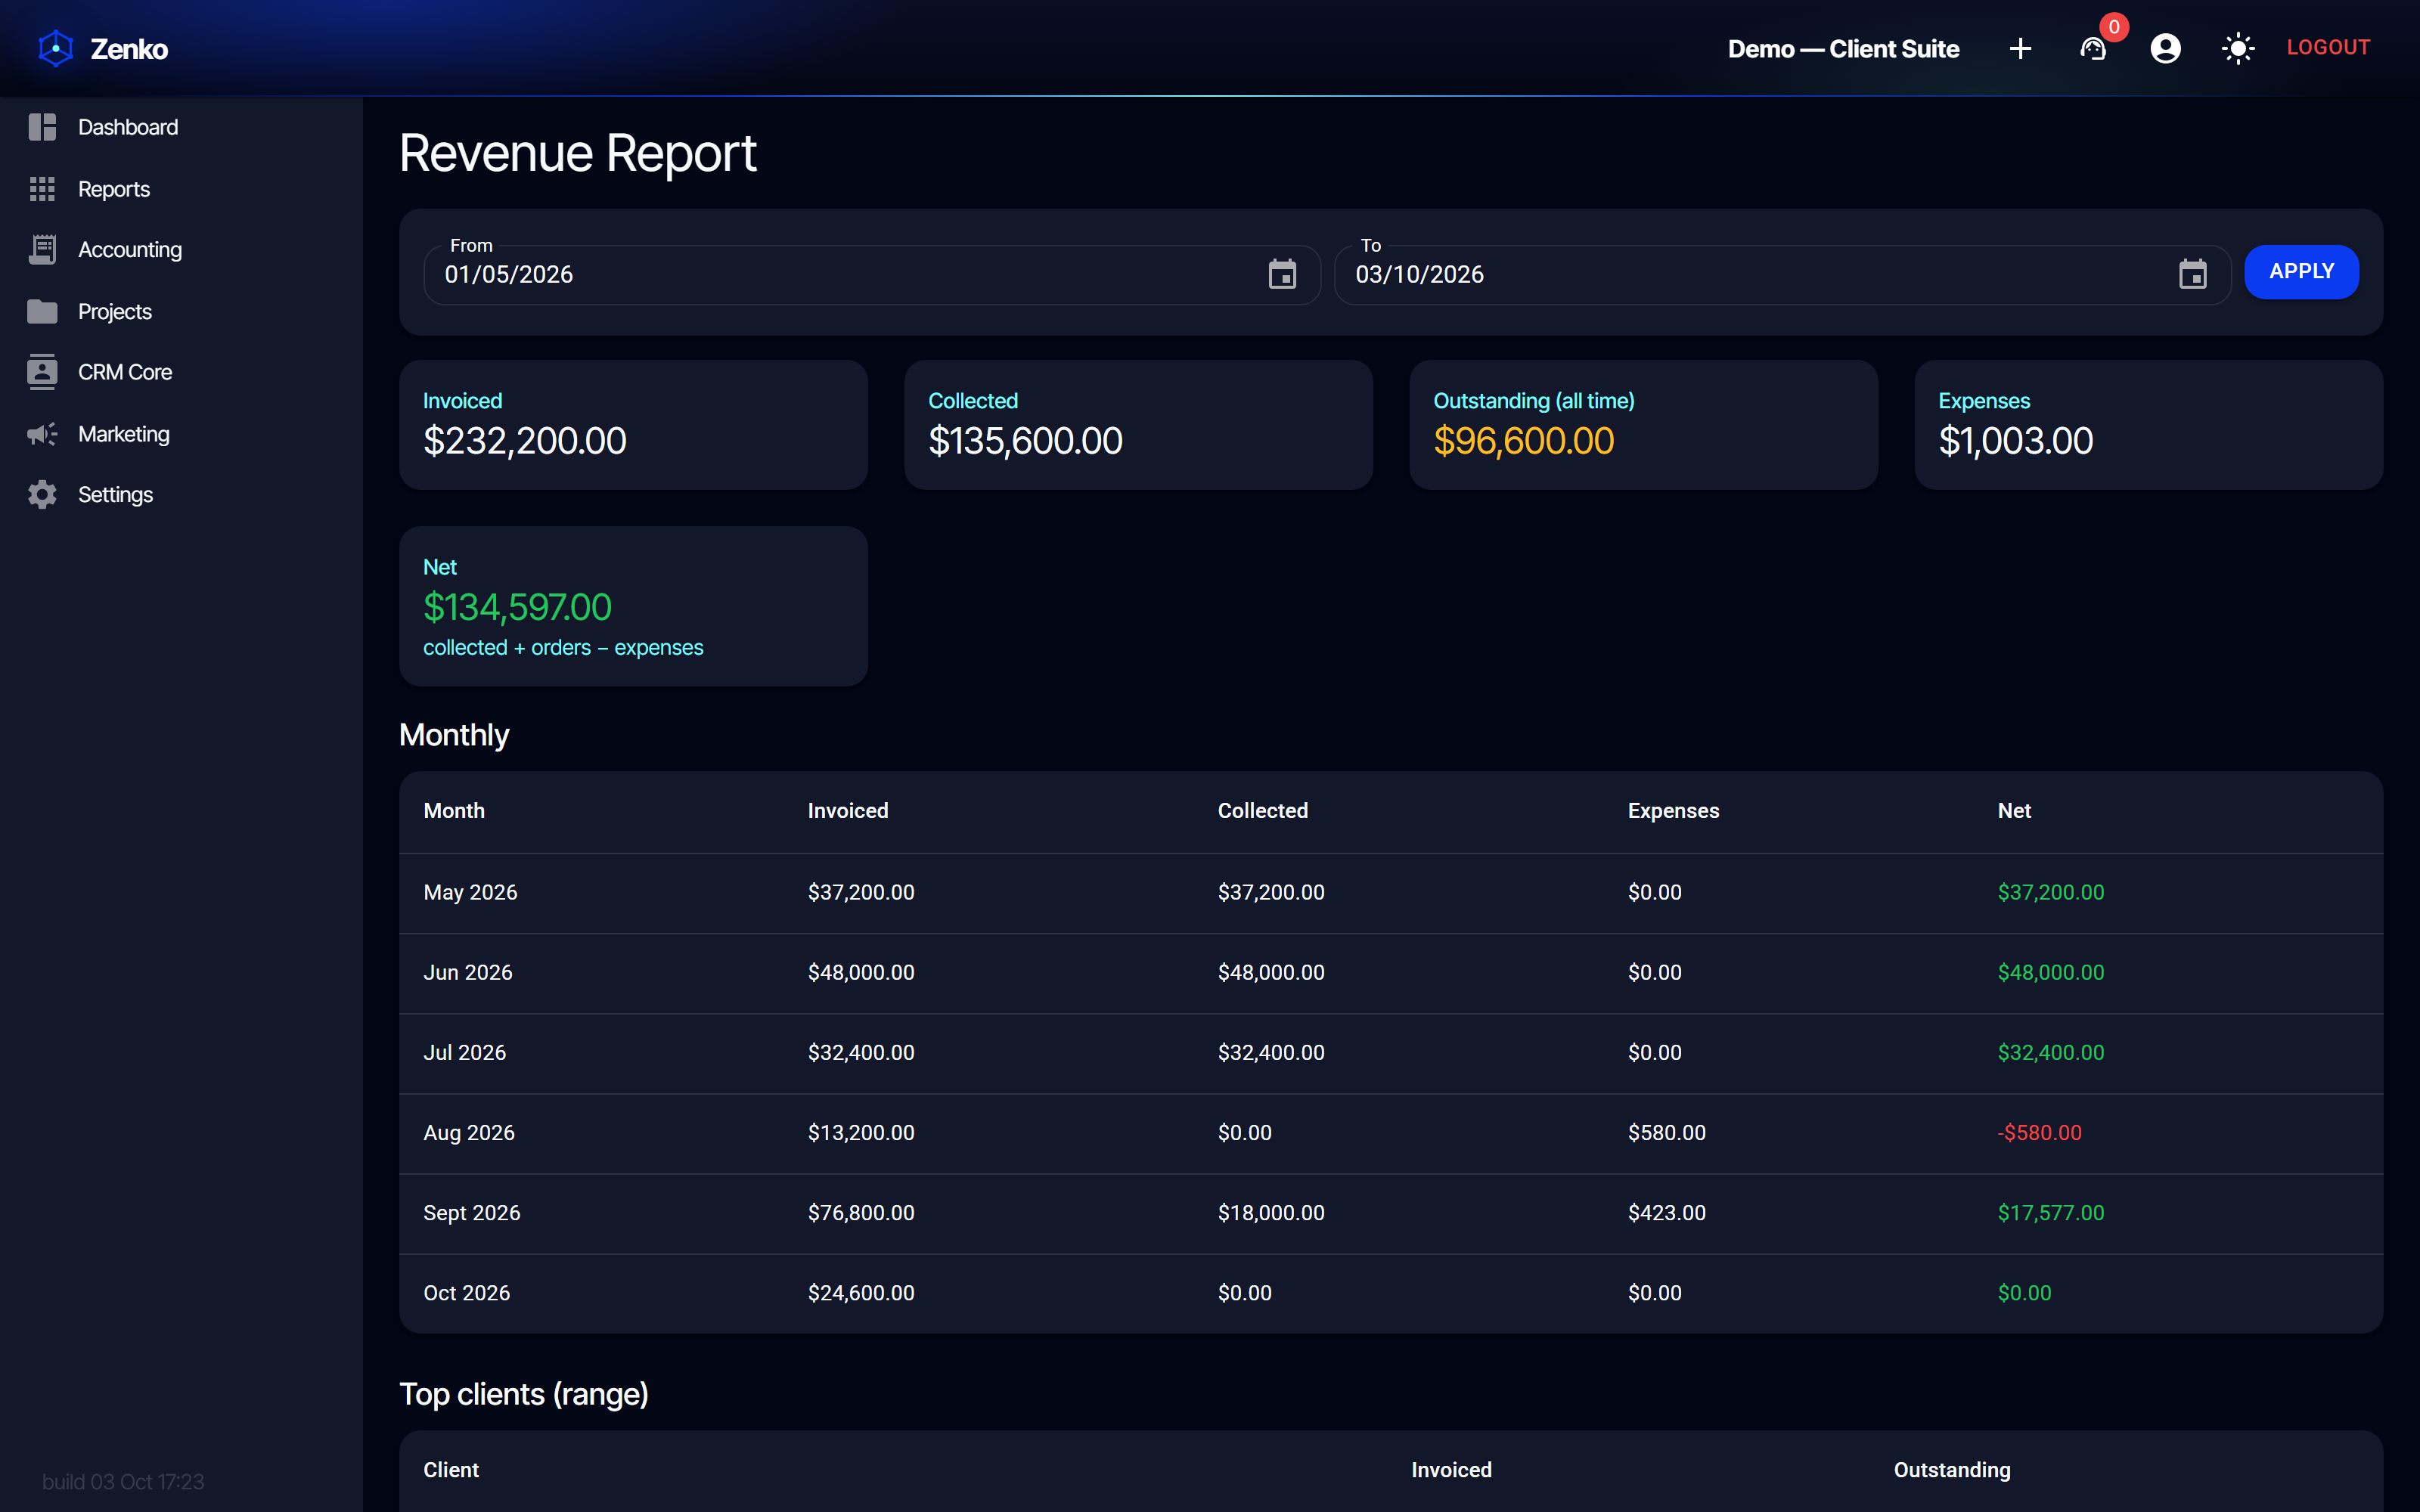Click the To date field 03/10/2026

(x=1782, y=275)
